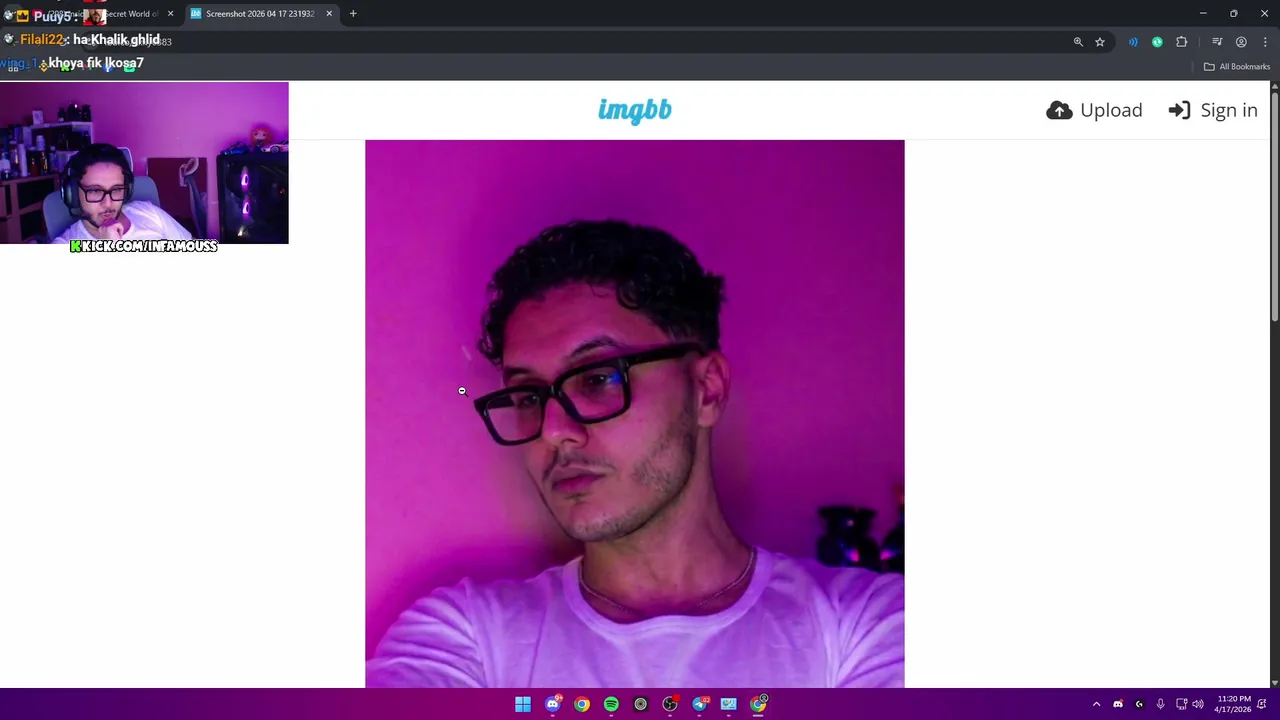Image resolution: width=1280 pixels, height=720 pixels.
Task: Open the media control music icon
Action: 1217,42
